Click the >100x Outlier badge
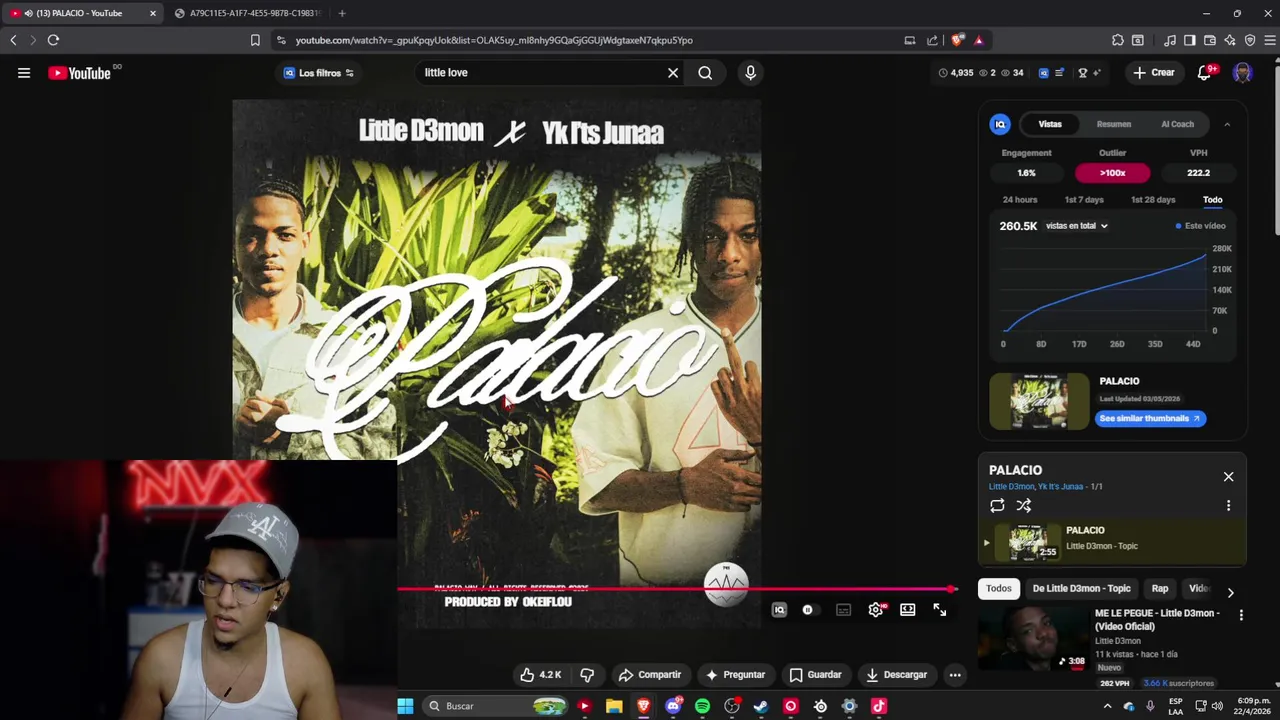This screenshot has height=720, width=1280. coord(1113,173)
